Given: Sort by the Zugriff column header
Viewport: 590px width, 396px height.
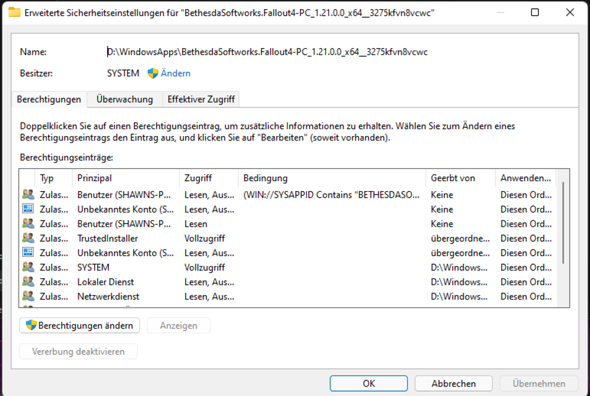Looking at the screenshot, I should pos(209,178).
